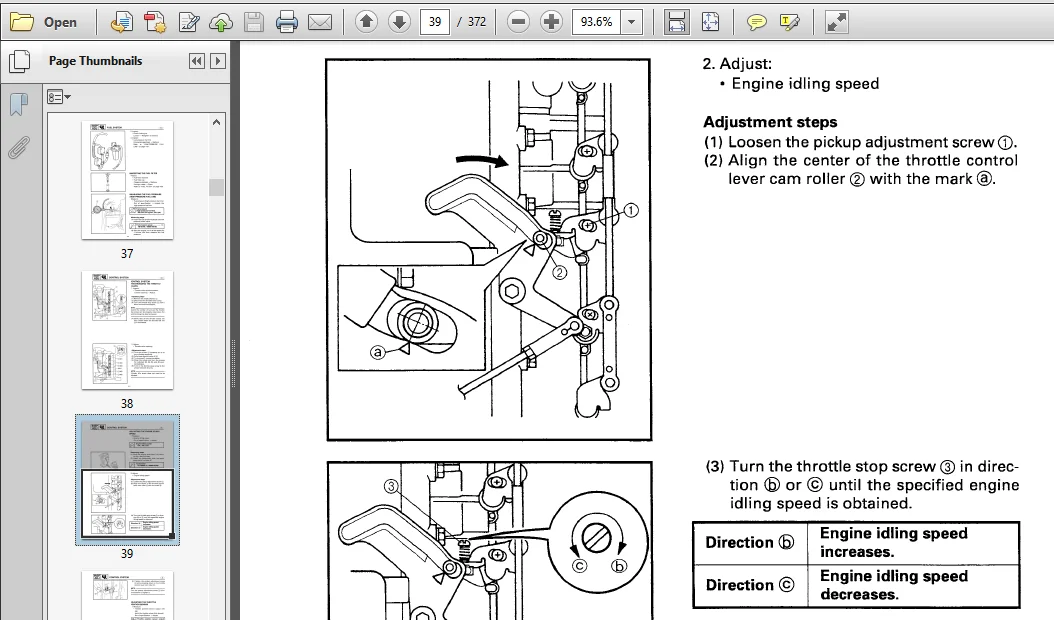Click the thumbnail pane scrollbar handle
The image size is (1054, 620).
point(216,187)
